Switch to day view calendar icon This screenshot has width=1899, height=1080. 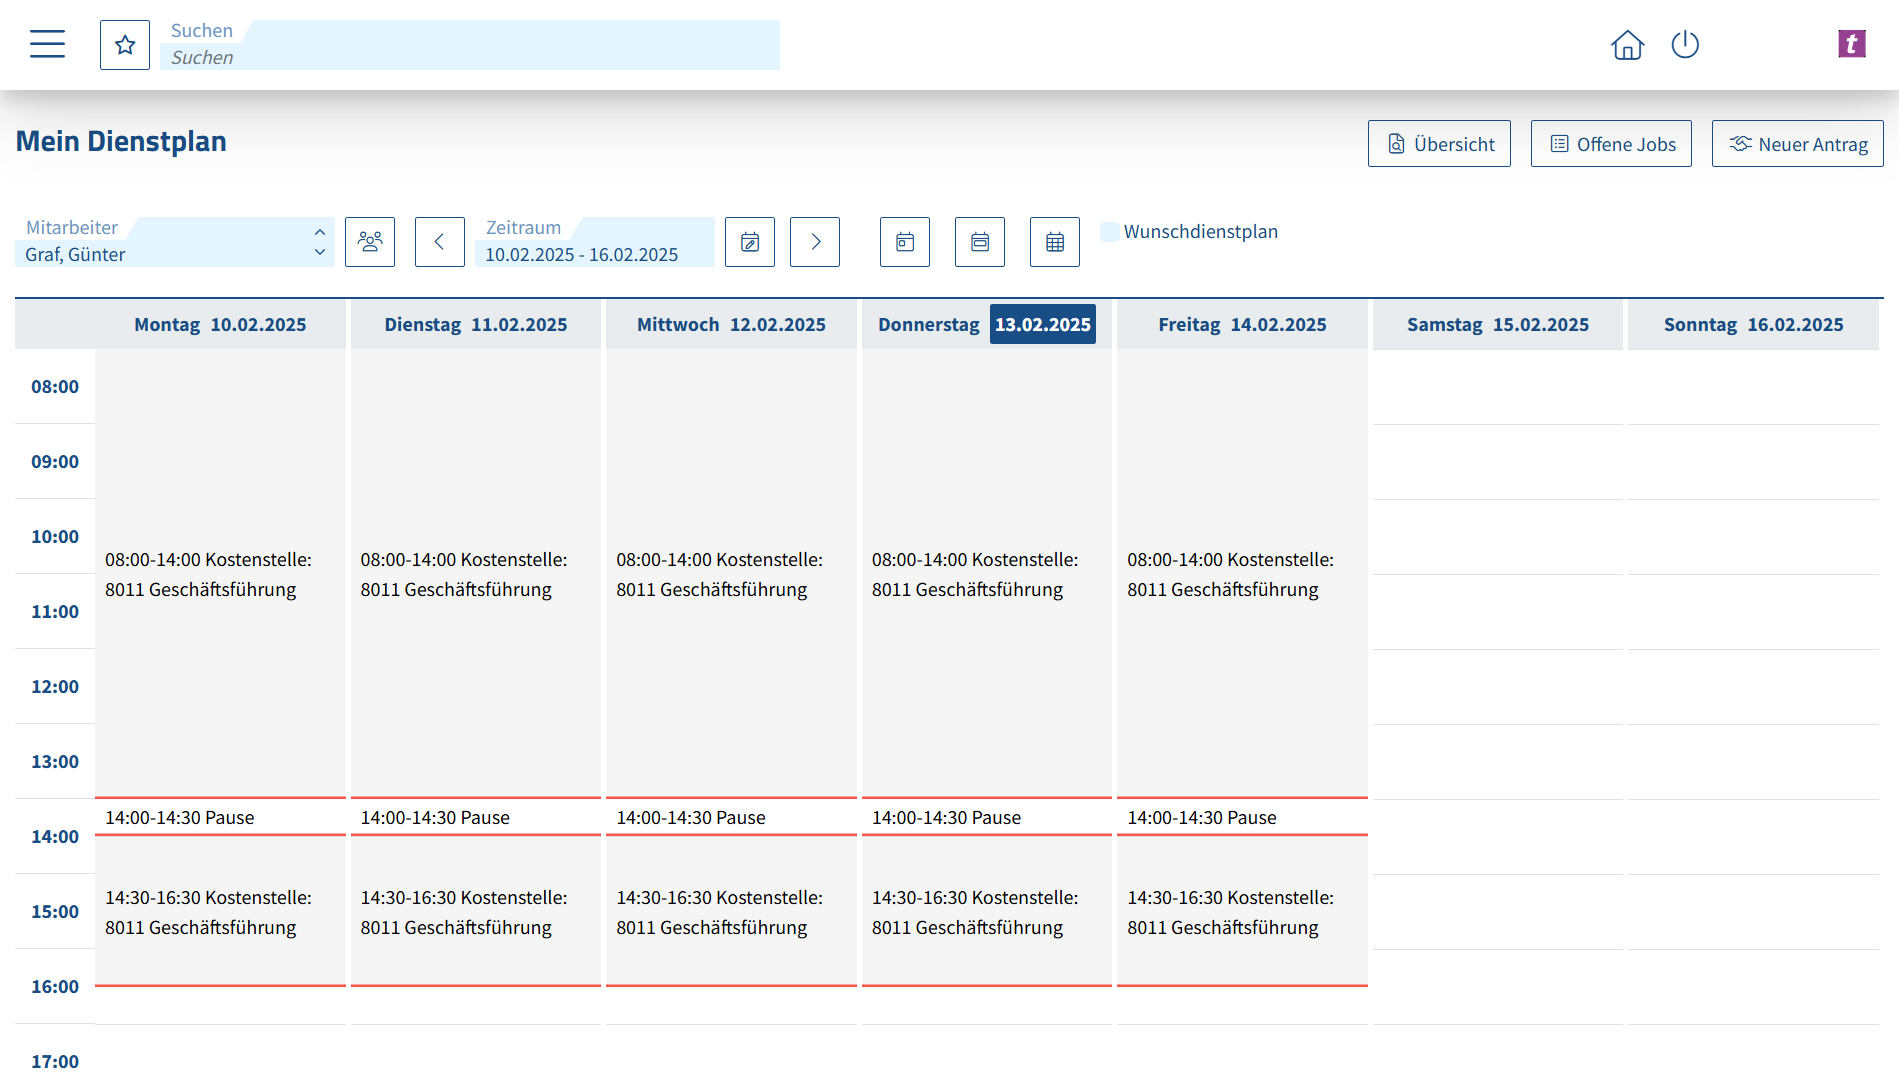904,242
